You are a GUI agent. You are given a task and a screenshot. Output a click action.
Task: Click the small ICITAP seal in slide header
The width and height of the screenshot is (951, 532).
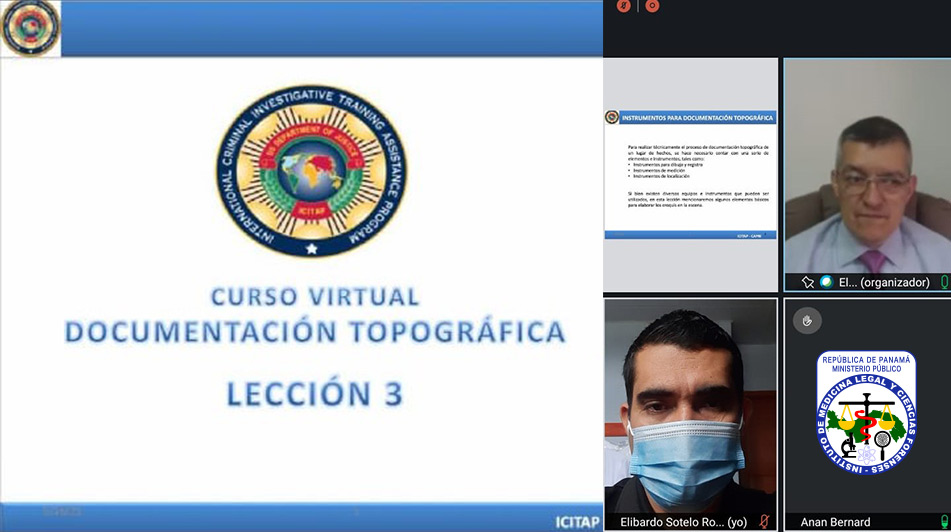[30, 28]
